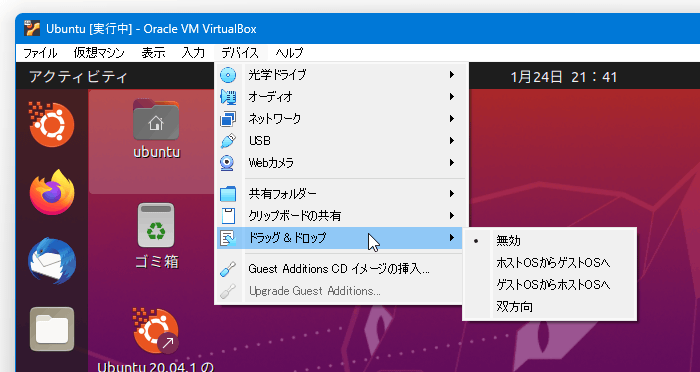Click the optical drive disc icon
Image resolution: width=700 pixels, height=372 pixels.
coord(228,75)
